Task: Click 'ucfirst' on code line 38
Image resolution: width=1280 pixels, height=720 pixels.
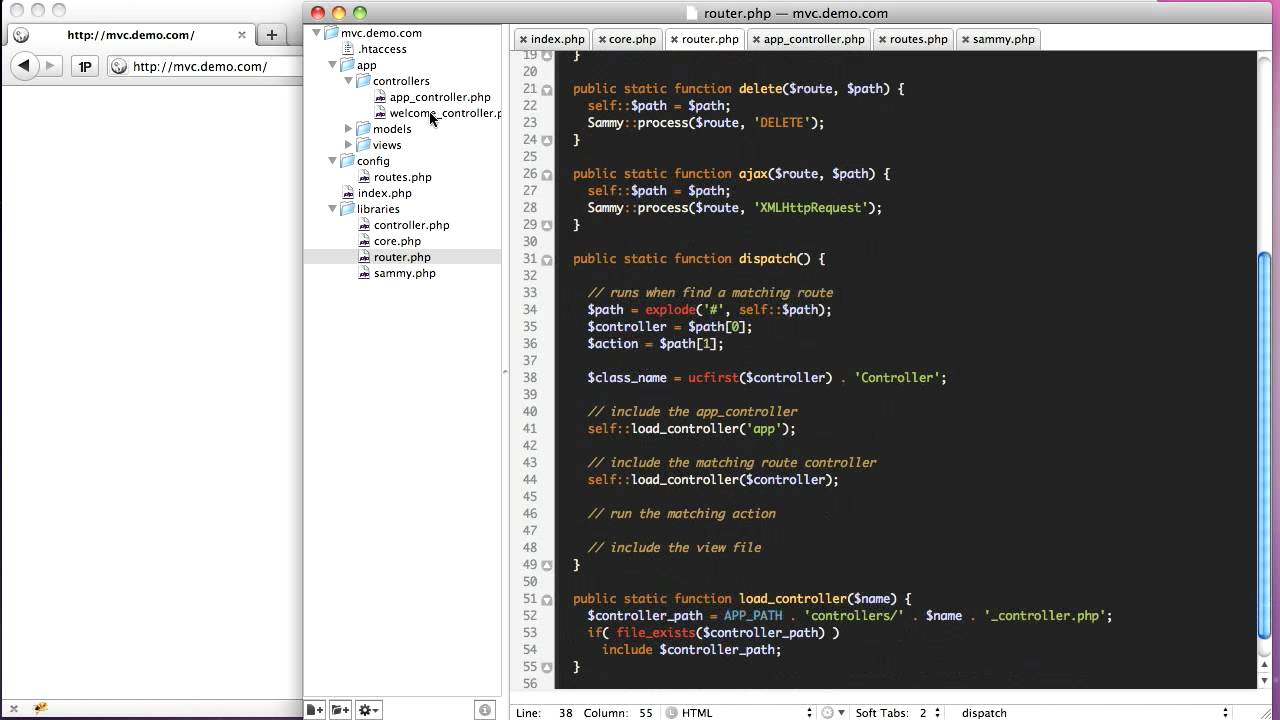Action: pos(713,377)
